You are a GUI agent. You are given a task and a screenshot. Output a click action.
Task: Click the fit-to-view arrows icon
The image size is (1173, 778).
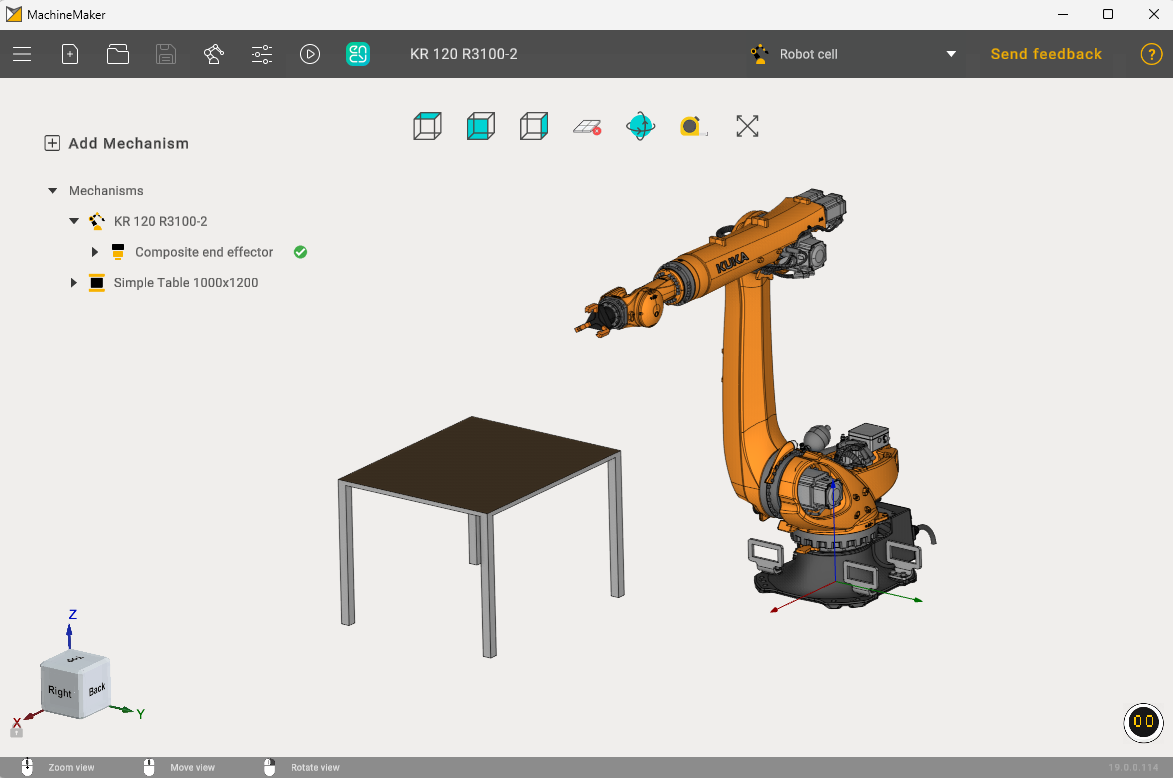(747, 126)
